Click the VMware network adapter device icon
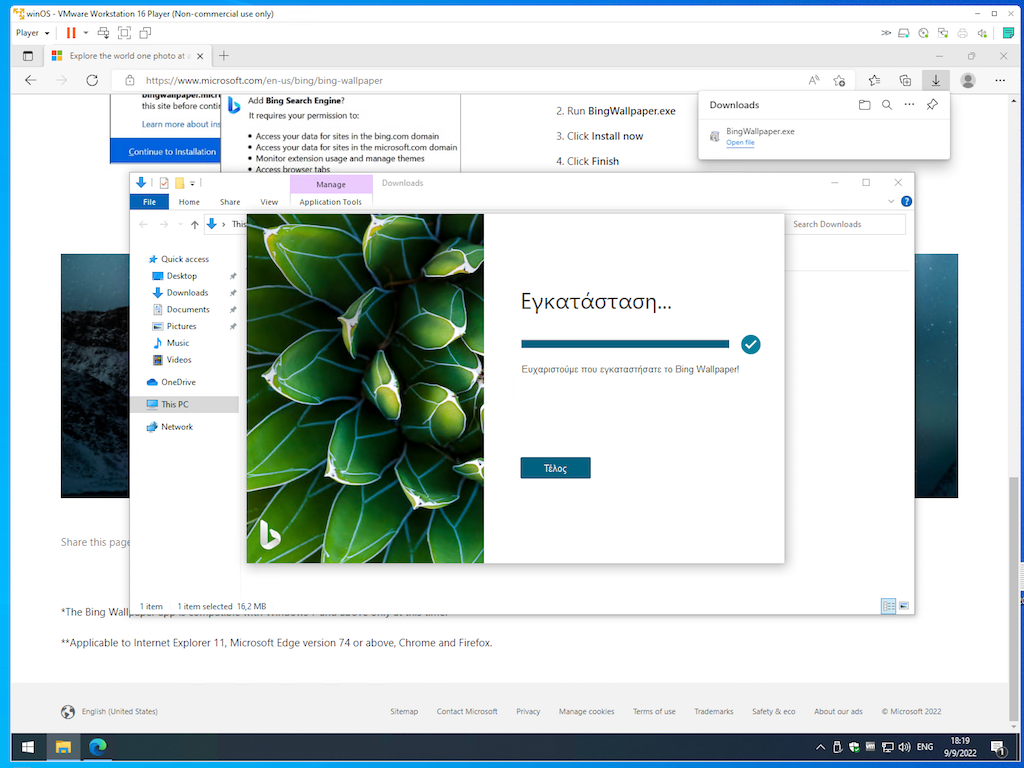 coord(942,33)
